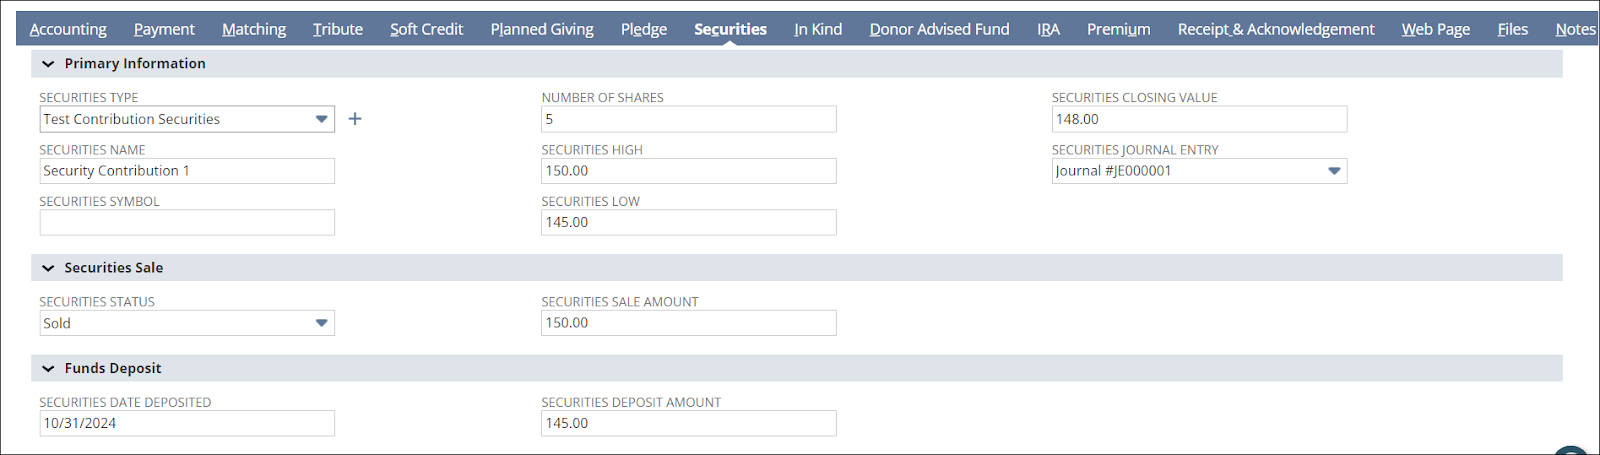The width and height of the screenshot is (1600, 455).
Task: Switch to the Accounting tab
Action: click(x=68, y=29)
